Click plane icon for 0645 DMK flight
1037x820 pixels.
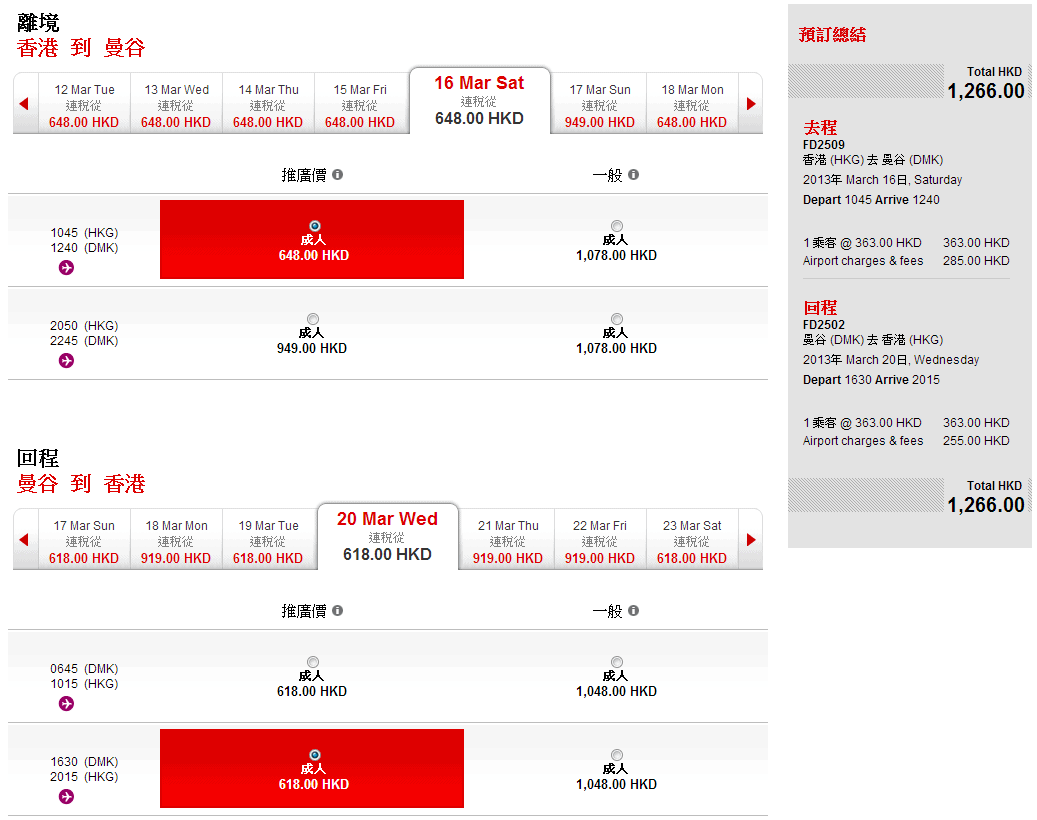(x=66, y=704)
